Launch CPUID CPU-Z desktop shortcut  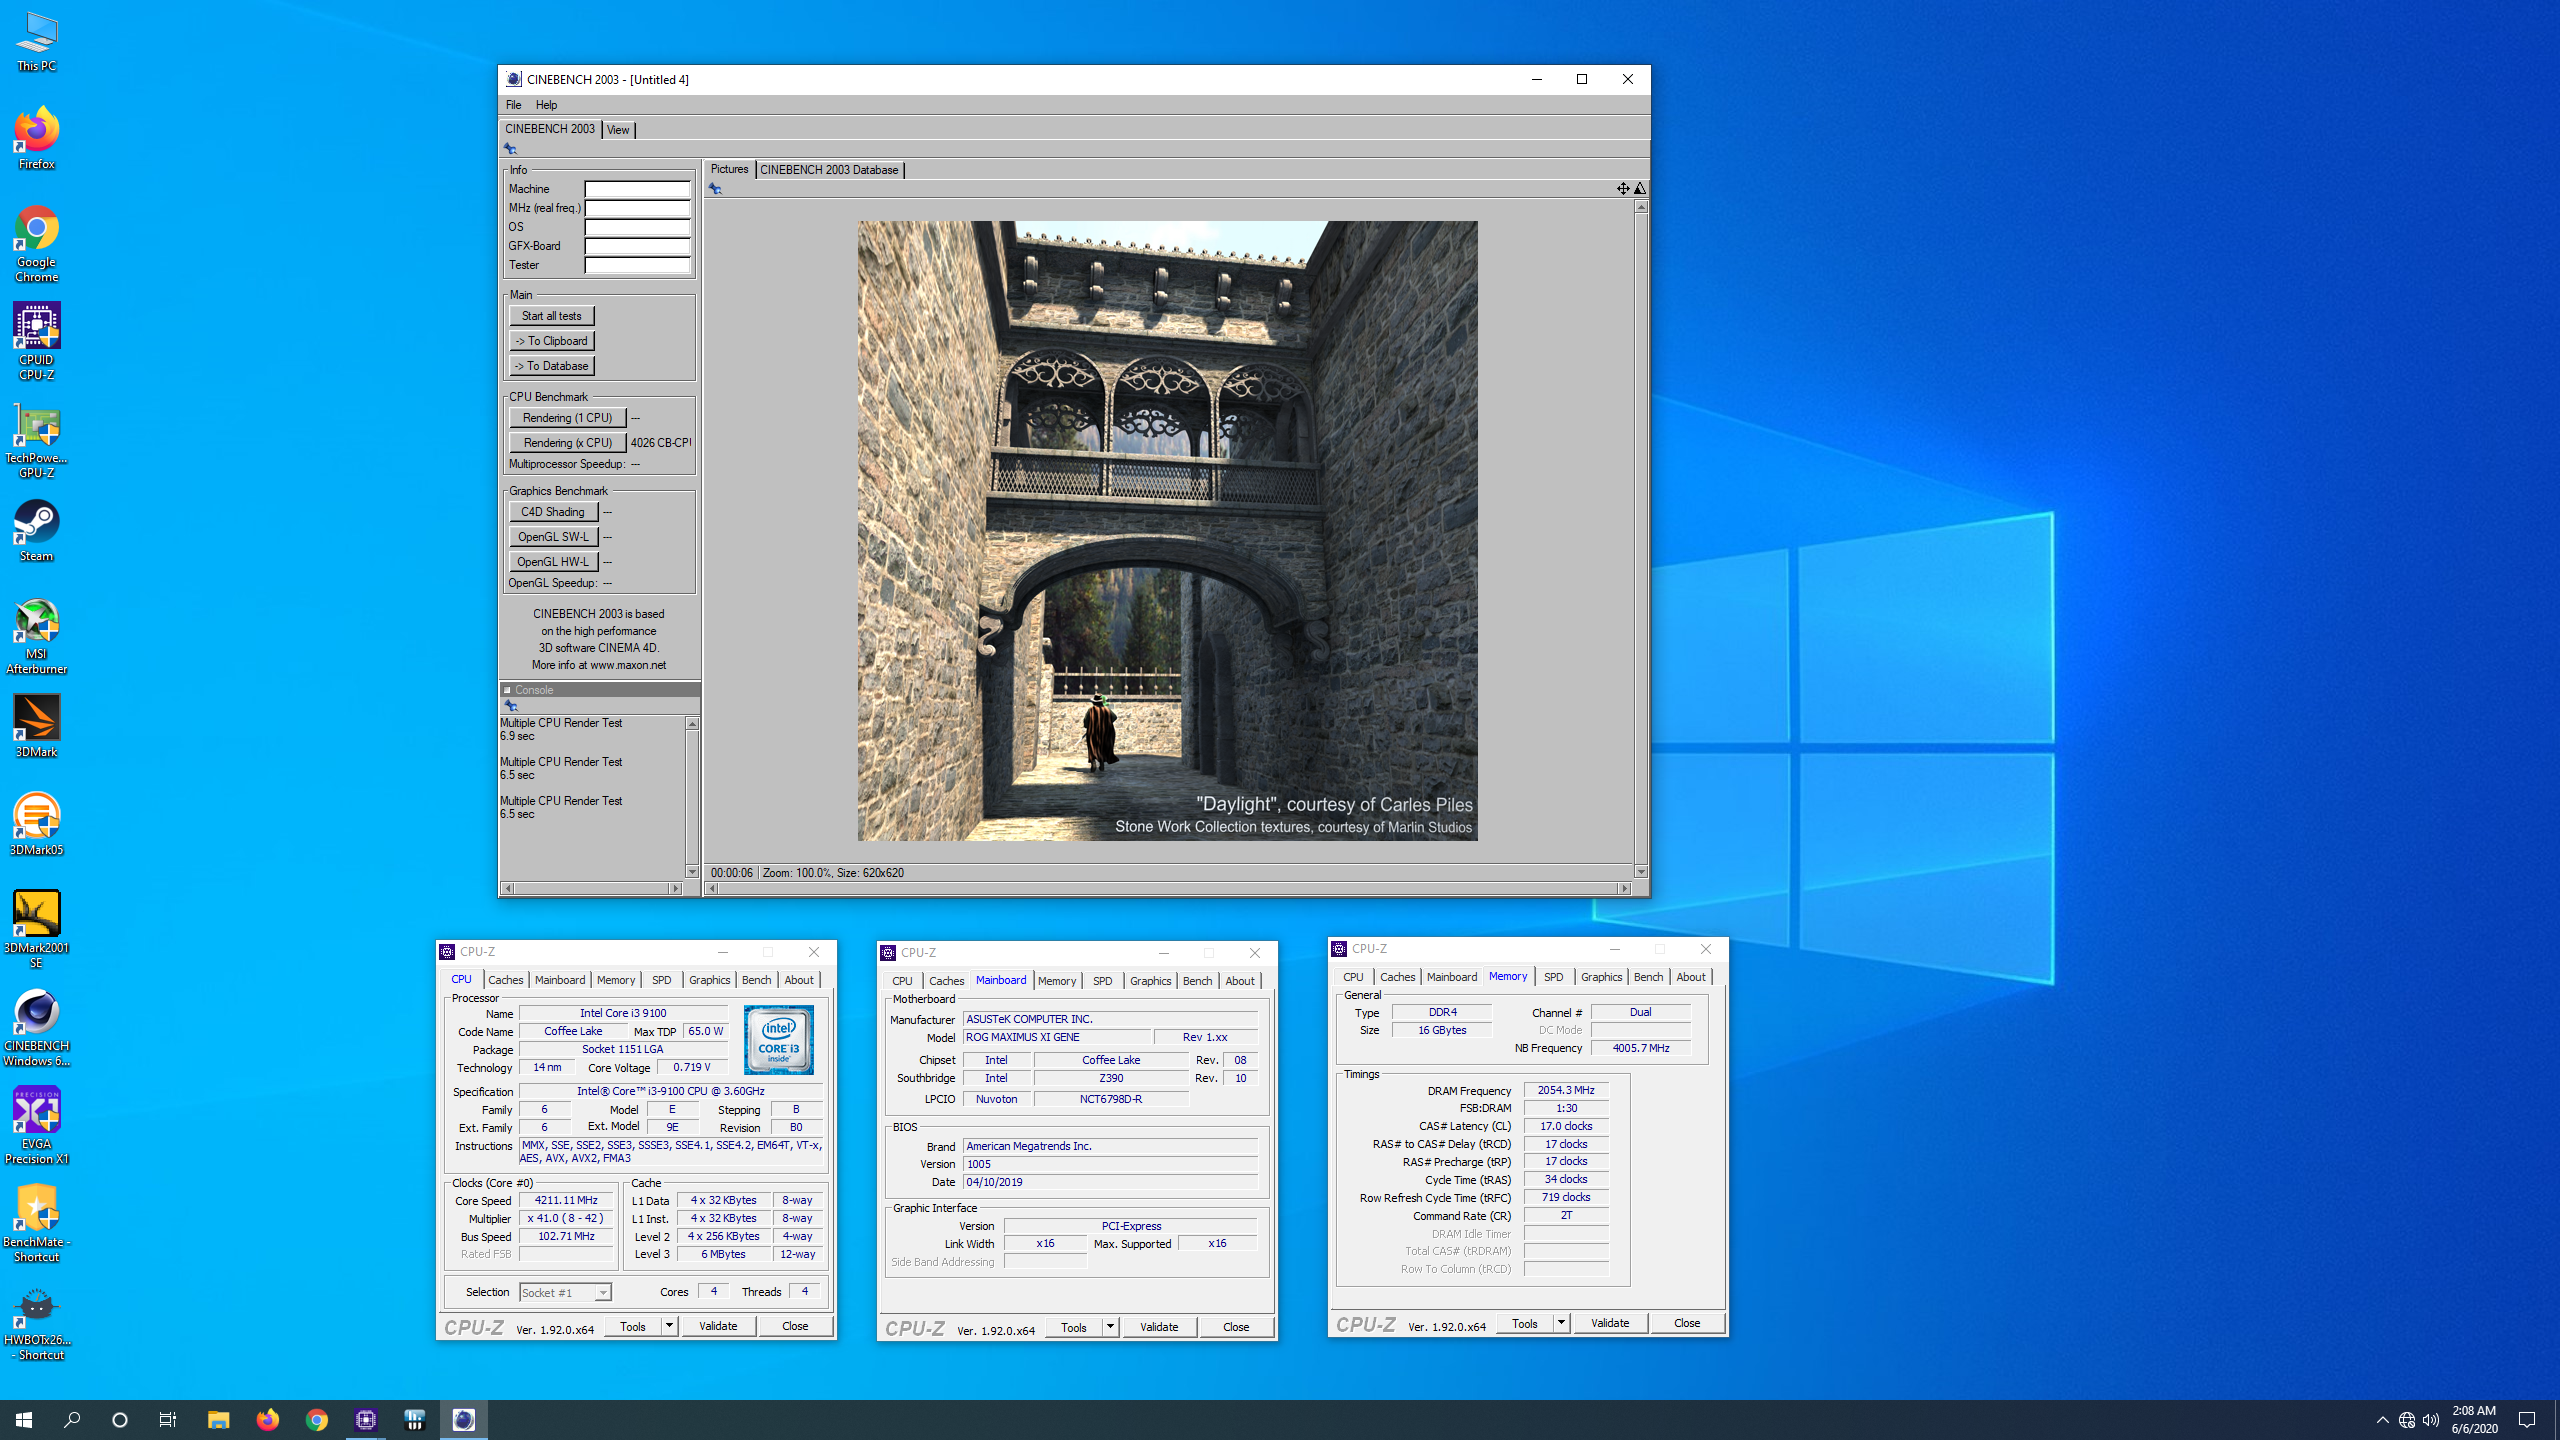pyautogui.click(x=36, y=341)
